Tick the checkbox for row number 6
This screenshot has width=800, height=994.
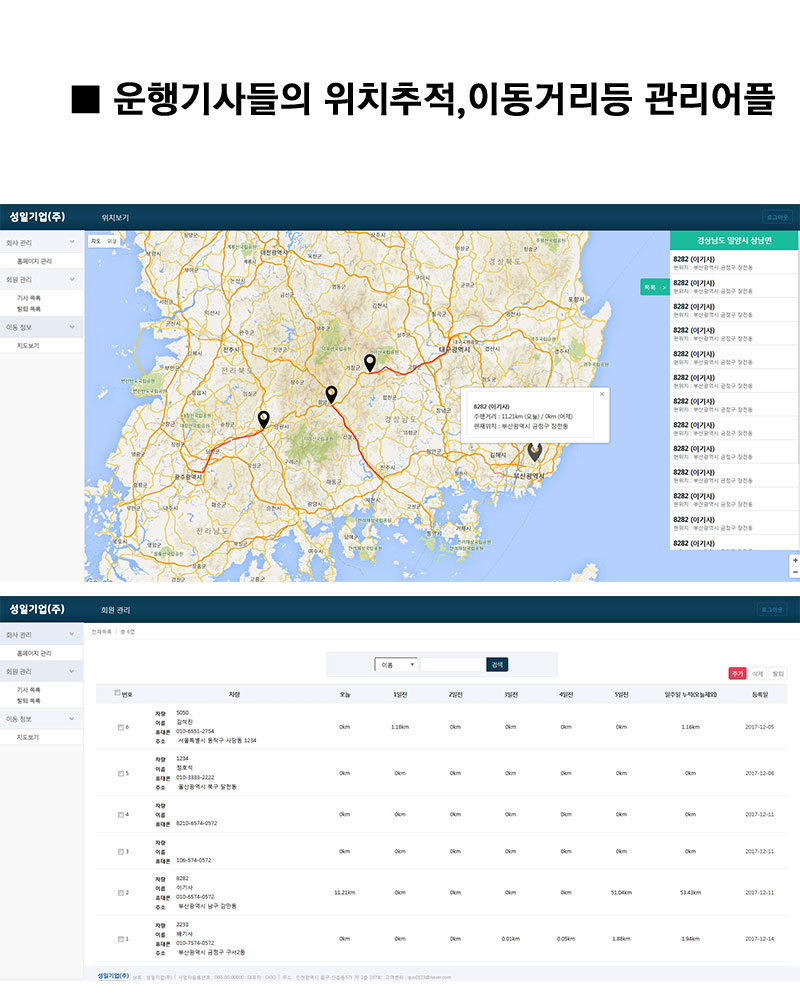[121, 727]
